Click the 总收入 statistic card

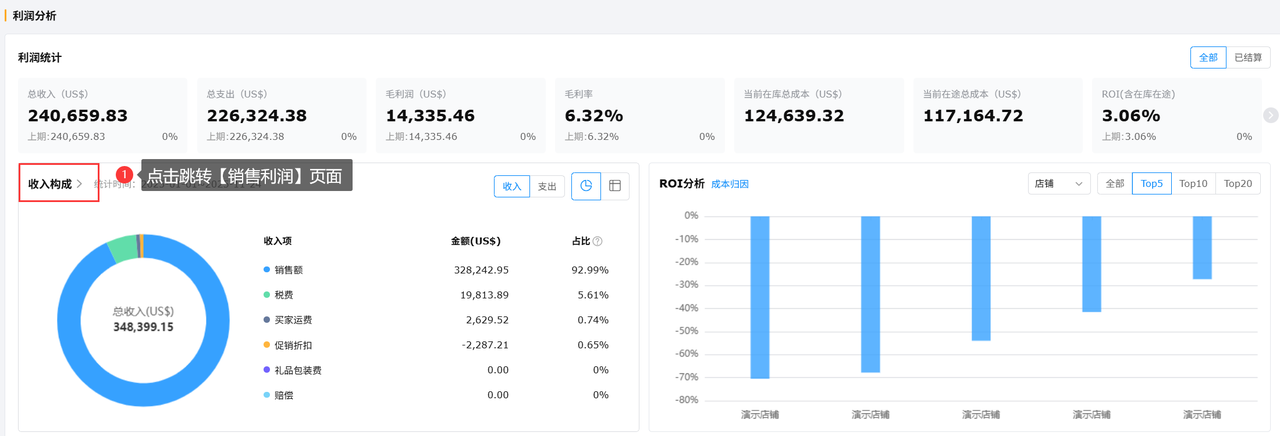[102, 116]
